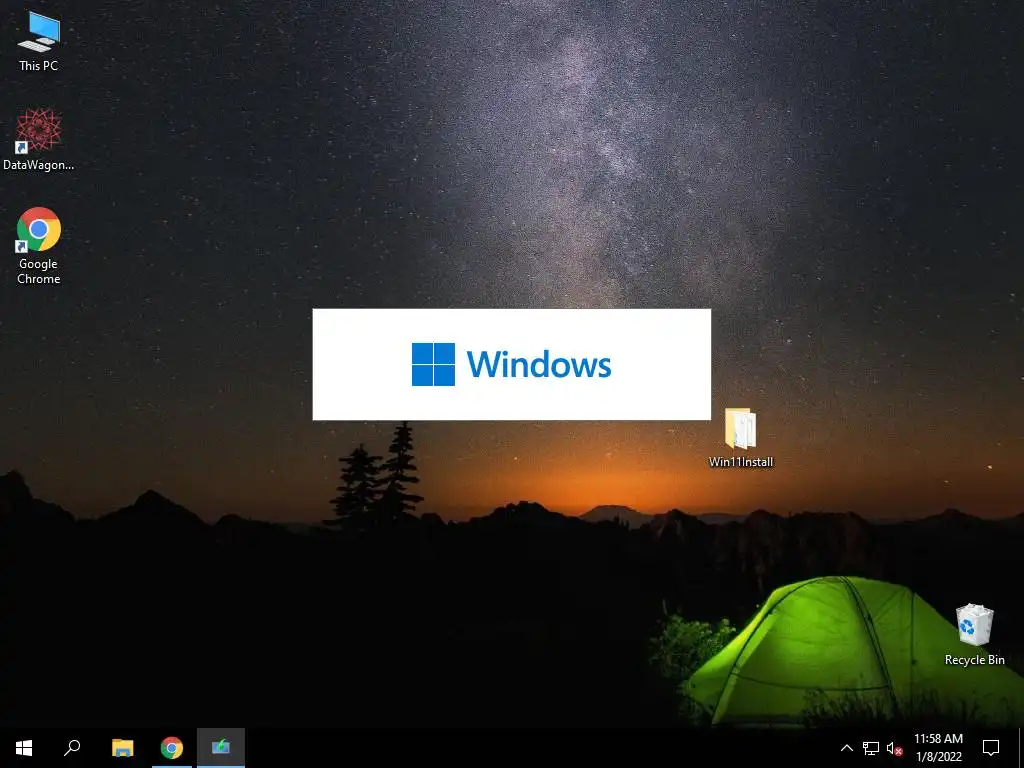Select the Google Chrome desktop shortcut
The width and height of the screenshot is (1024, 768).
(x=39, y=246)
